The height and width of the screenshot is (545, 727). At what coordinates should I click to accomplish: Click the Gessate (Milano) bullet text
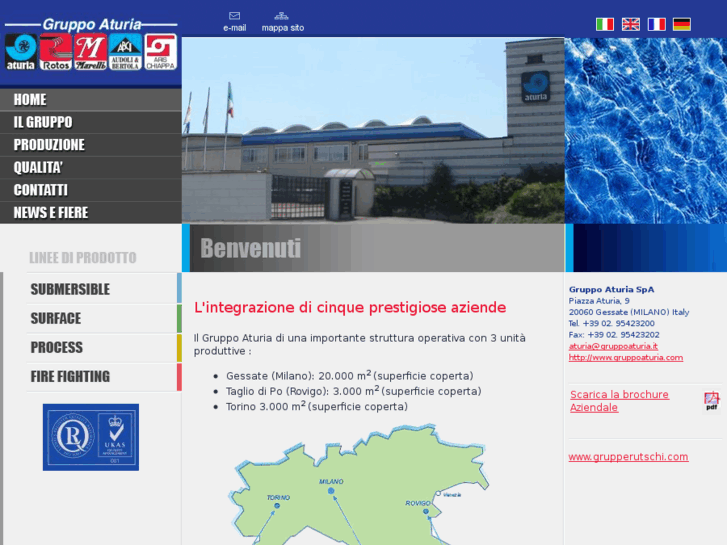(350, 375)
